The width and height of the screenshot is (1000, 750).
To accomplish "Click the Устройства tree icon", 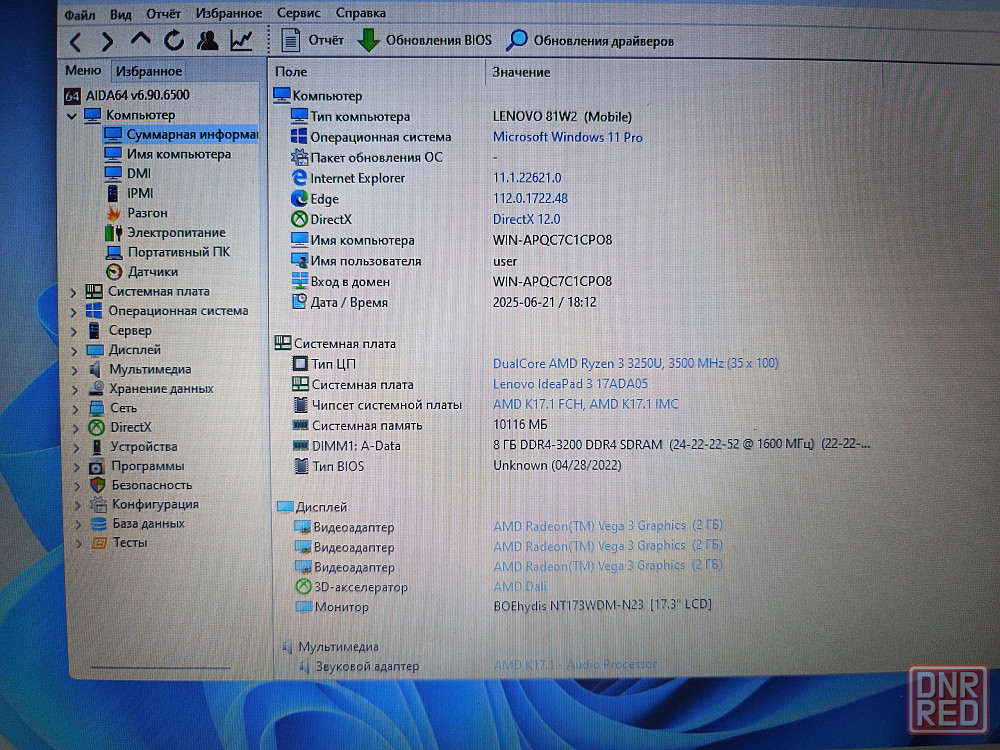I will [97, 447].
